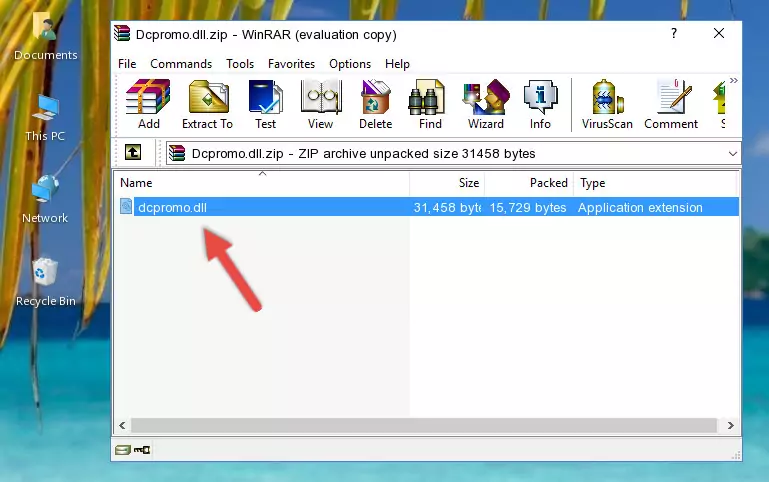
Task: Select the This PC desktop icon
Action: pos(45,118)
